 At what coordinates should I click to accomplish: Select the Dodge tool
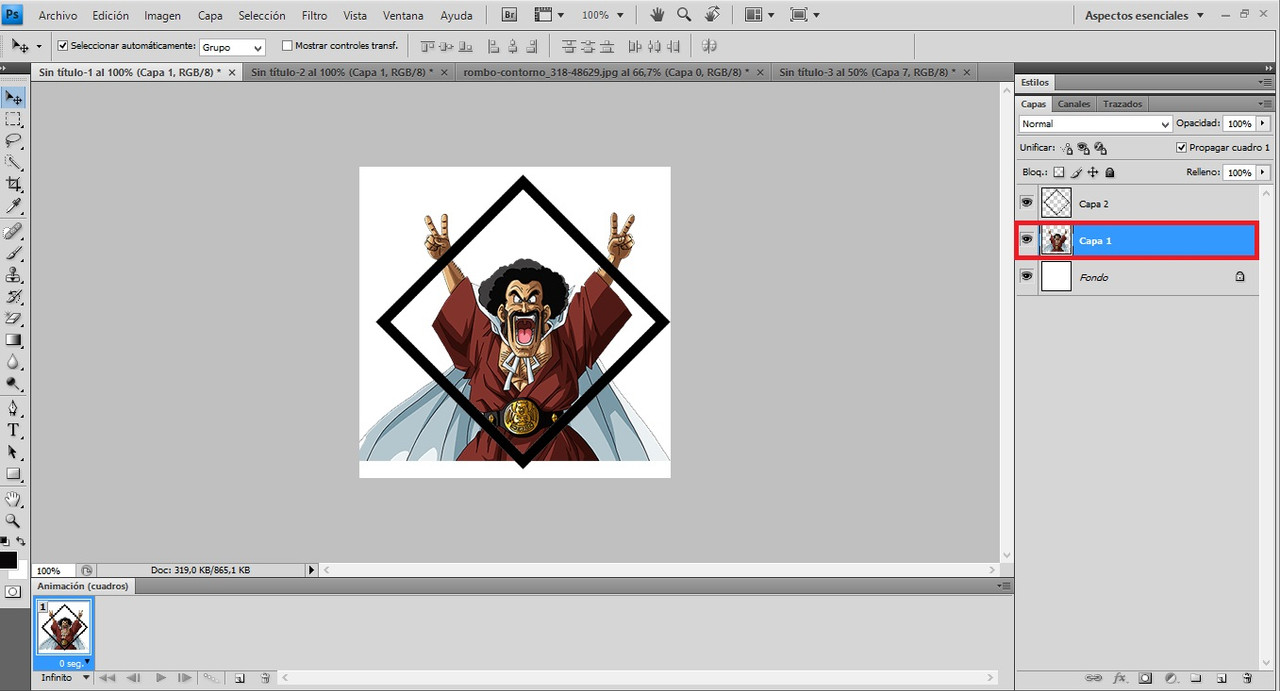14,384
